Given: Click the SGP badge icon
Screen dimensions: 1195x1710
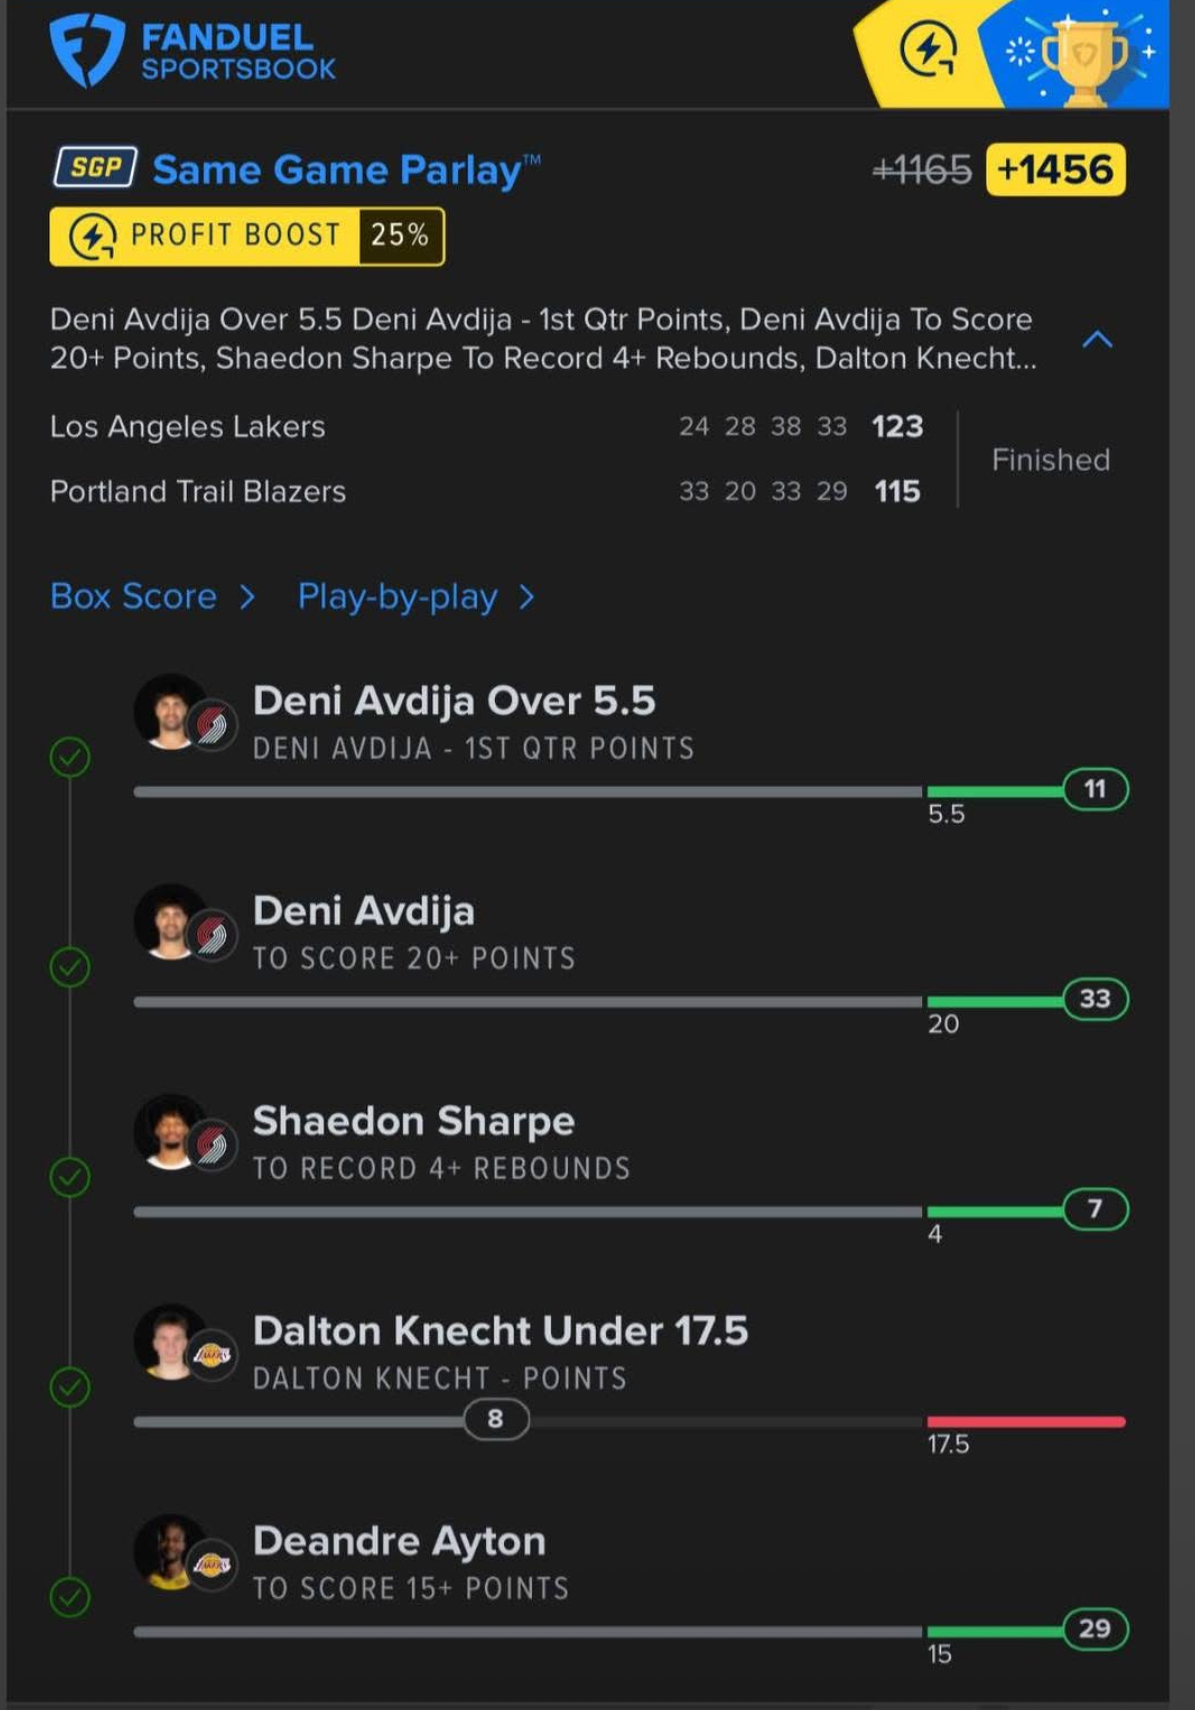Looking at the screenshot, I should point(95,168).
